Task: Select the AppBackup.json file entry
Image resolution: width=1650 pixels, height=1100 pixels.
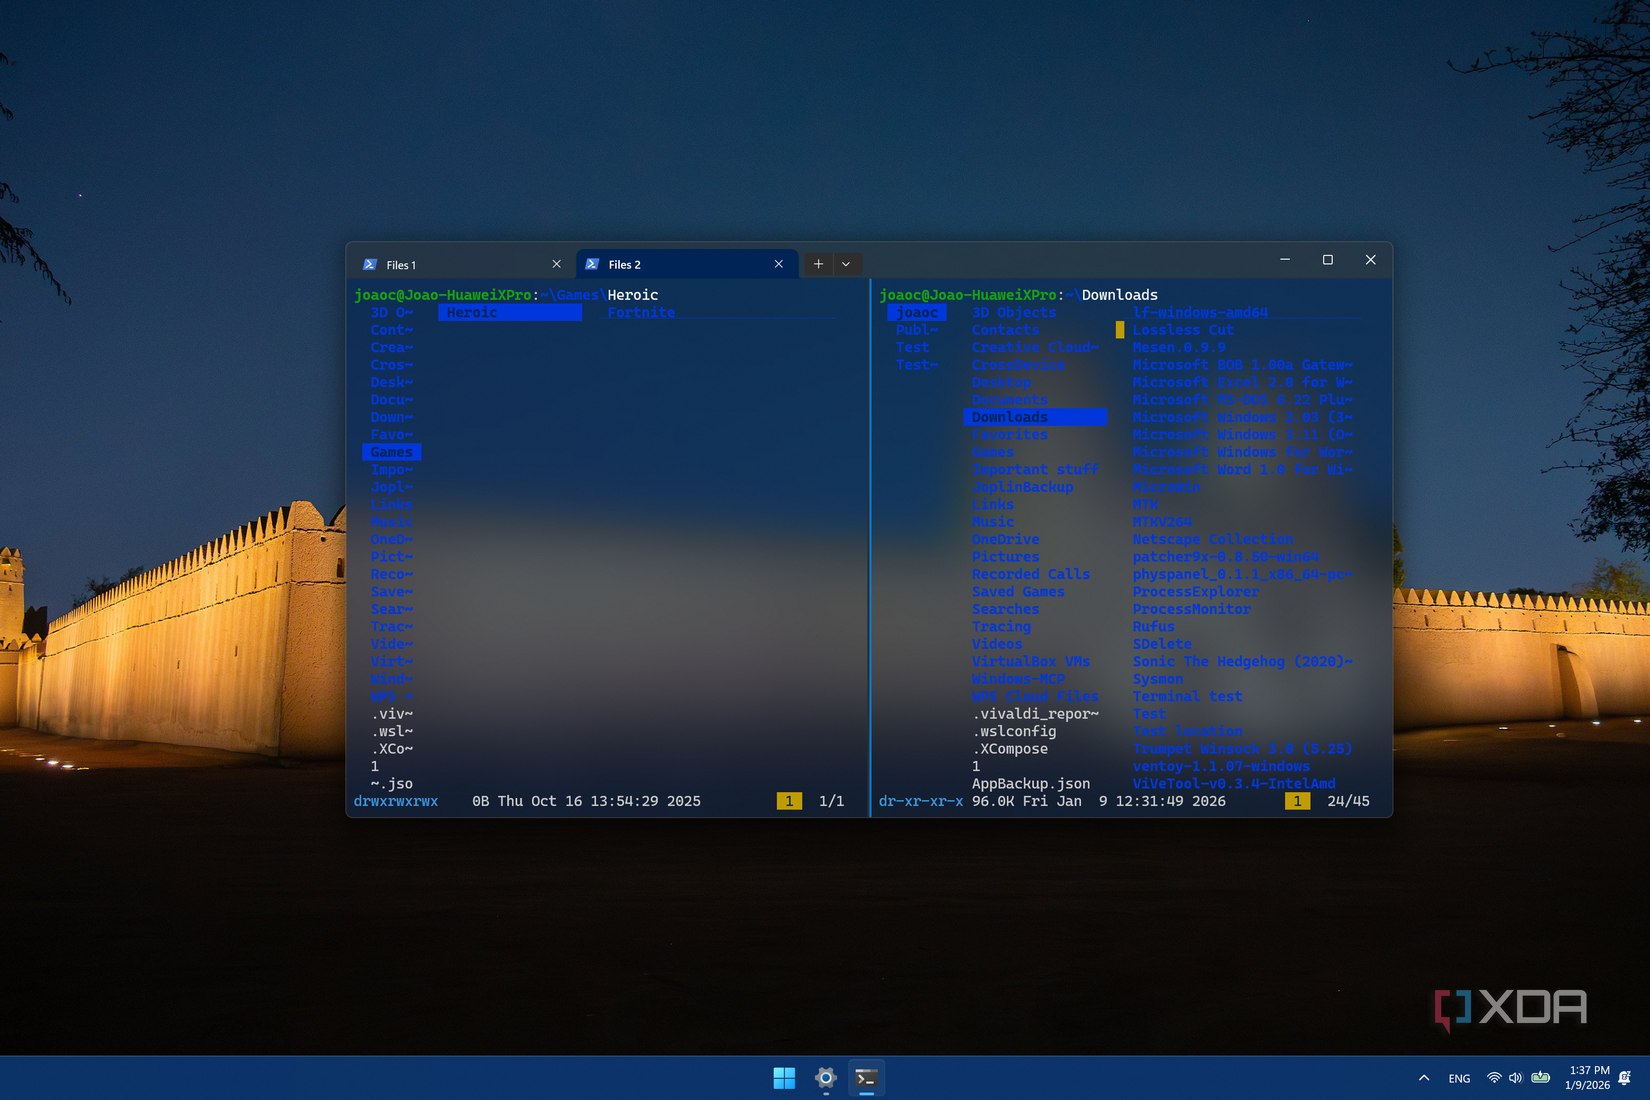Action: click(x=1030, y=783)
